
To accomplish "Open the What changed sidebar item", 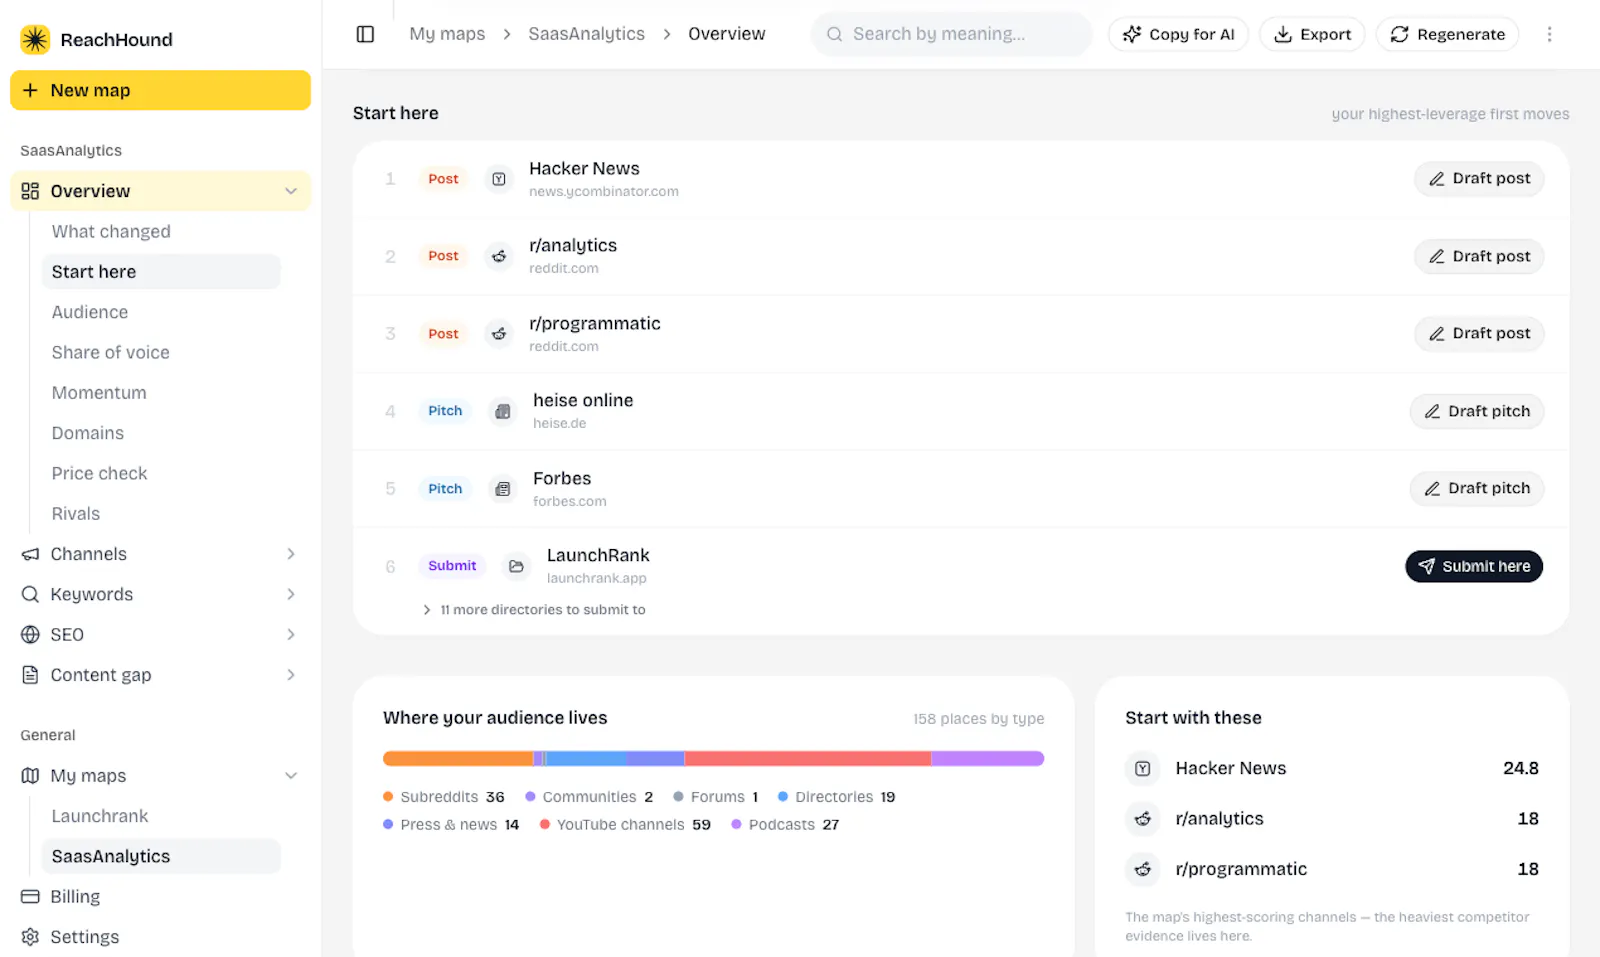I will [x=161, y=232].
